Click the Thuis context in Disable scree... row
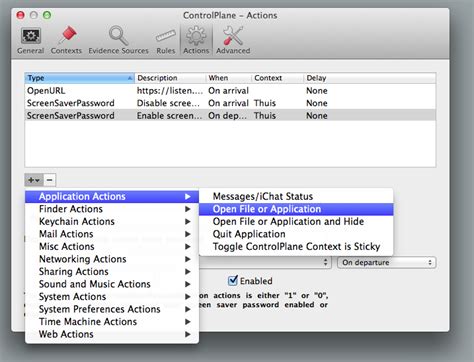This screenshot has height=362, width=474. [x=265, y=103]
